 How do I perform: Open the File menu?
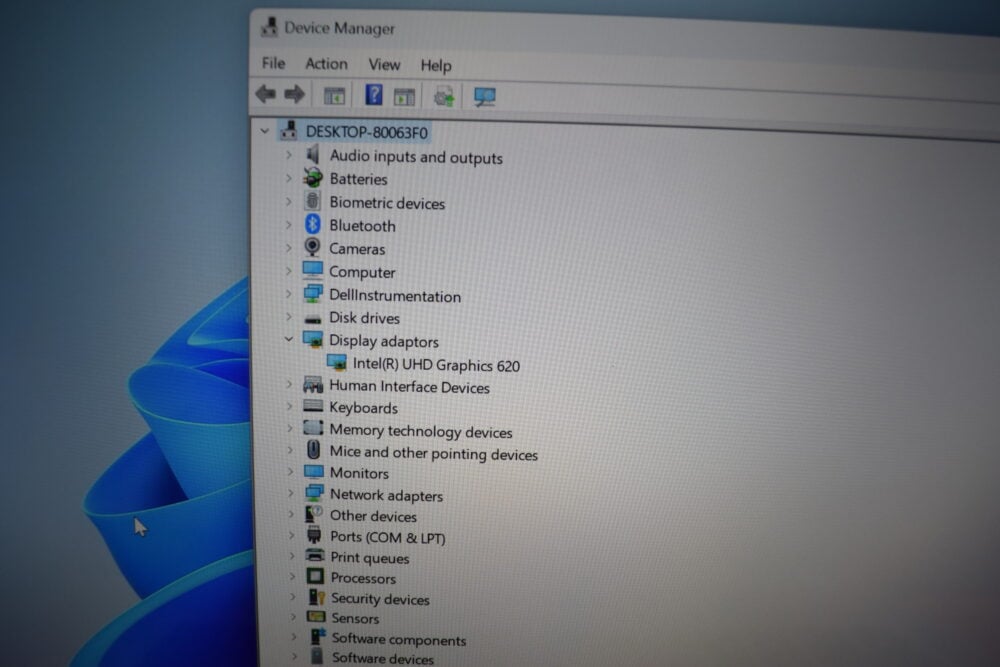click(274, 63)
